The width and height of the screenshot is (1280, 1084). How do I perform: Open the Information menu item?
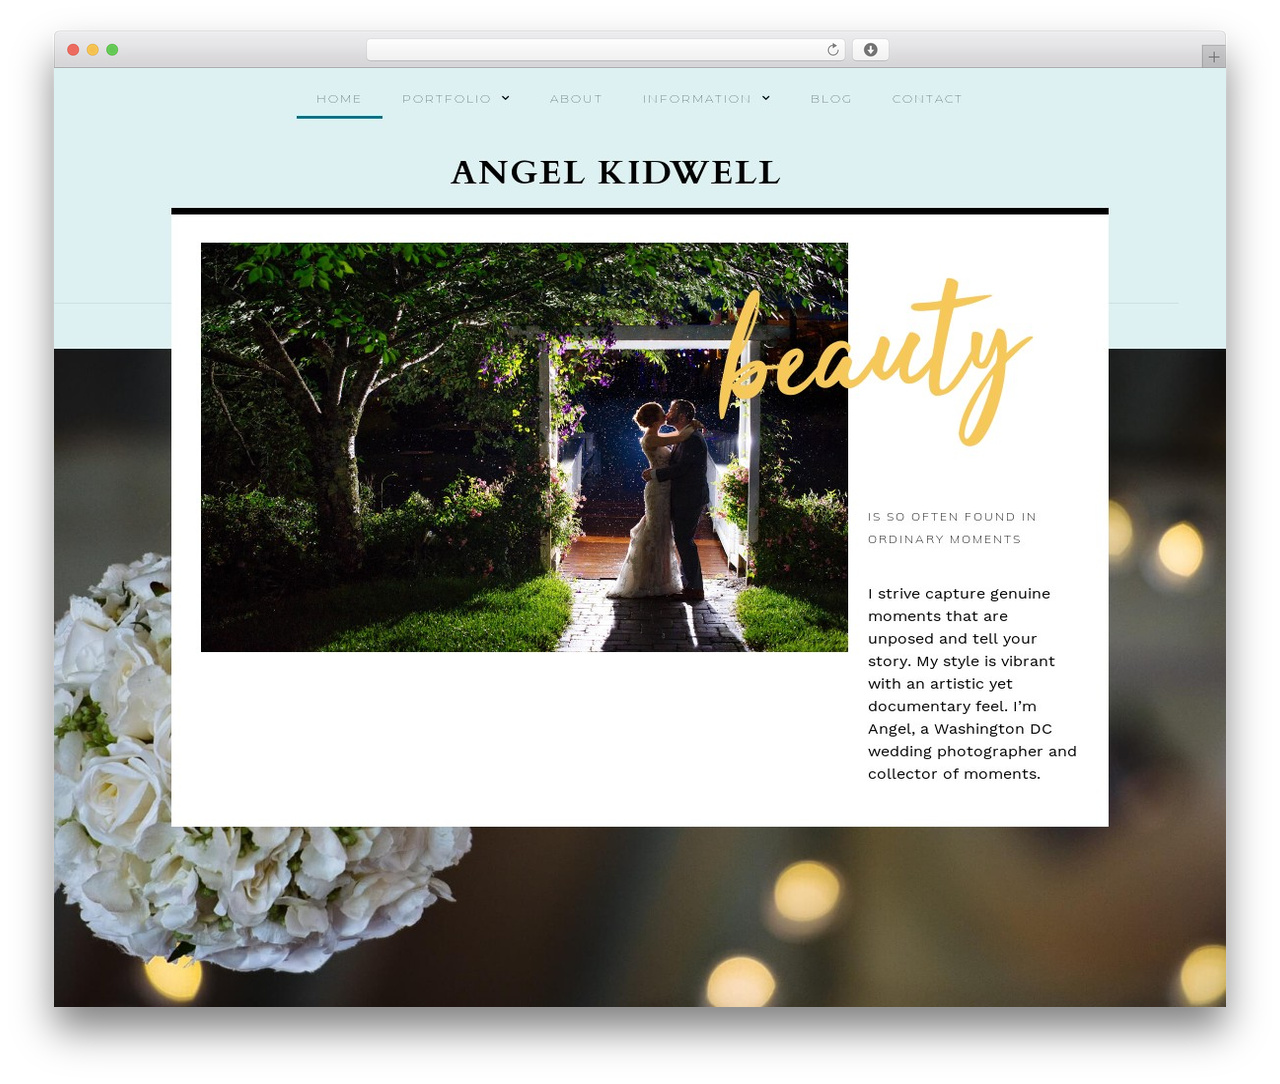pos(697,99)
